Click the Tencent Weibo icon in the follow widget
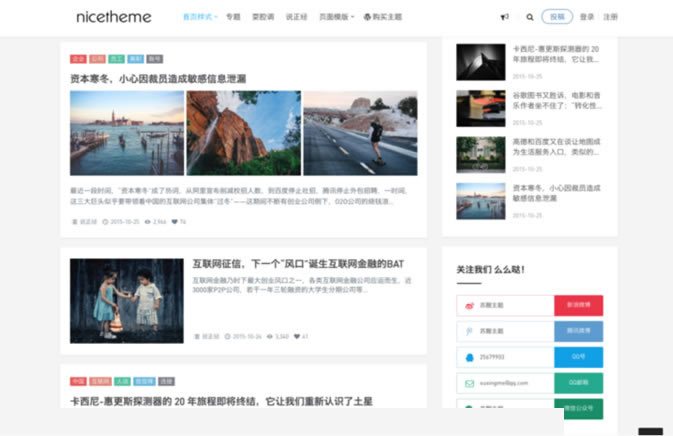The width and height of the screenshot is (673, 436). pyautogui.click(x=470, y=331)
